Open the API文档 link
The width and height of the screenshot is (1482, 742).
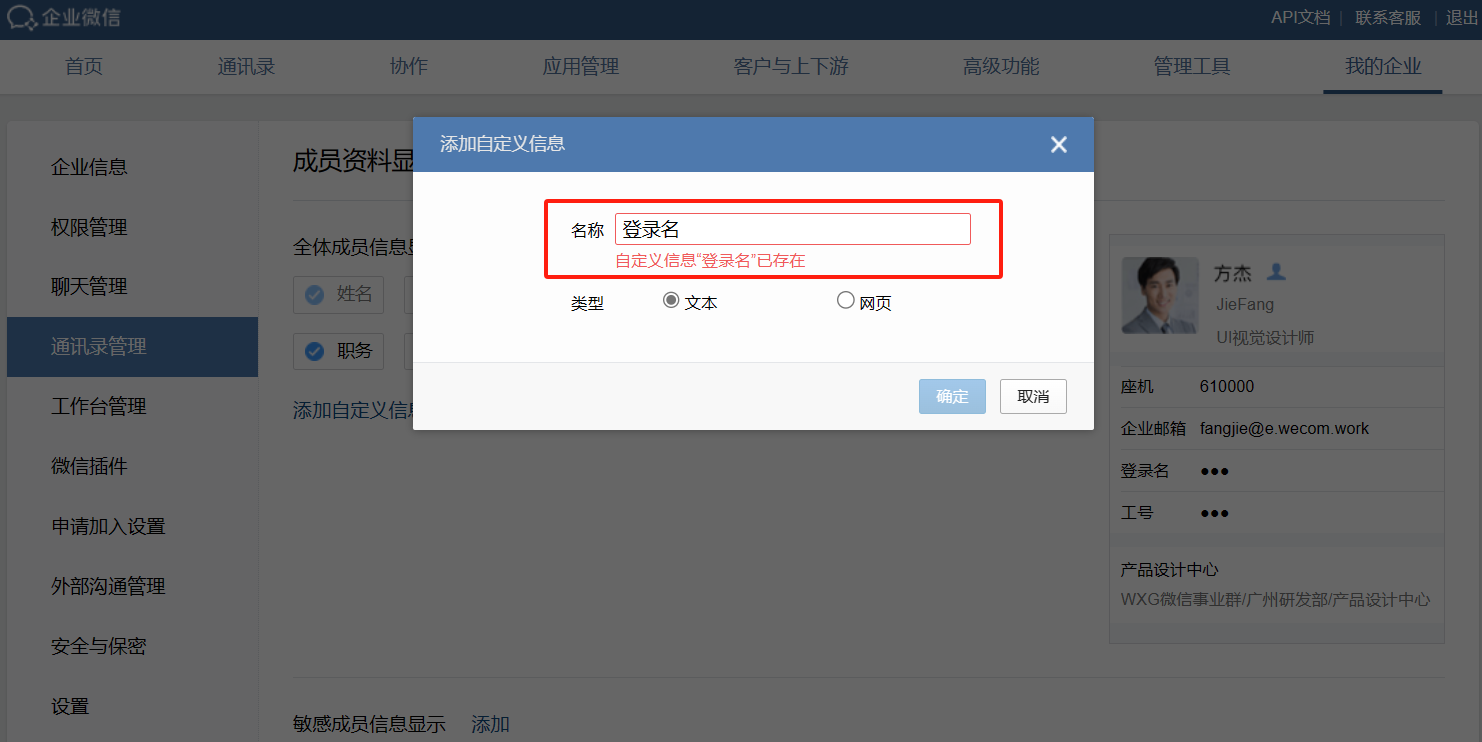pyautogui.click(x=1300, y=18)
